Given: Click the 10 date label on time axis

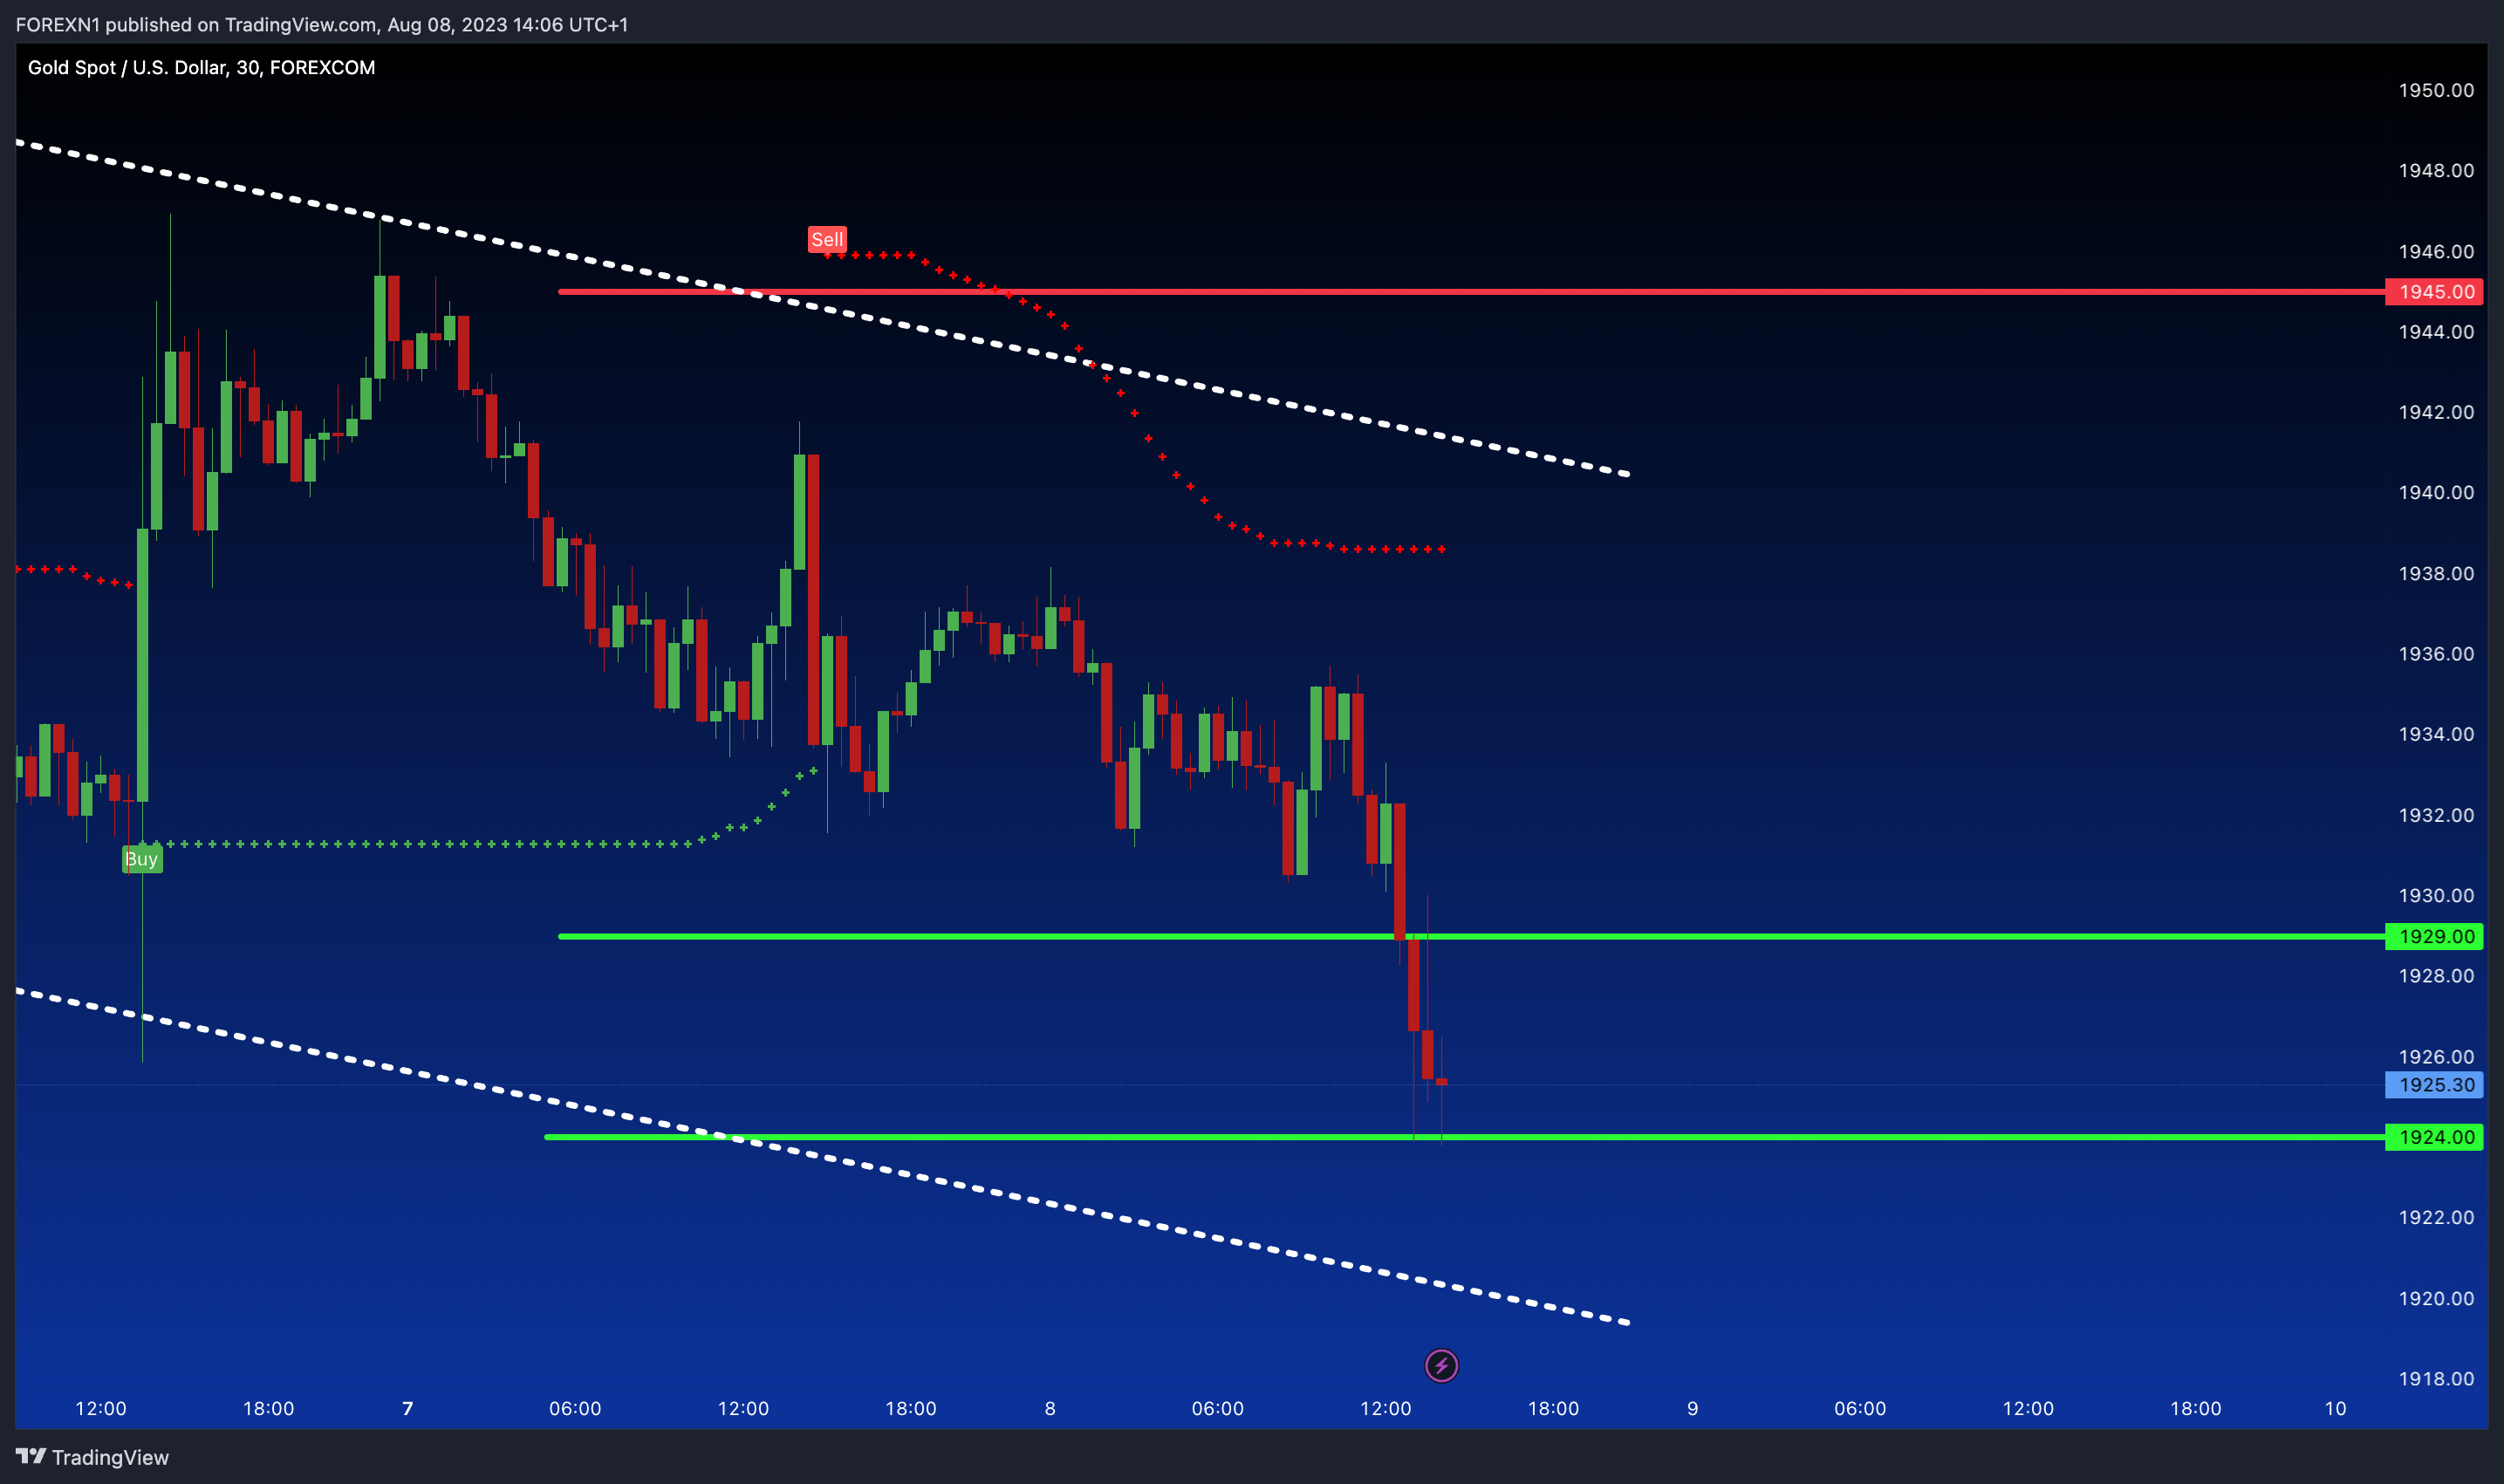Looking at the screenshot, I should click(2335, 1408).
